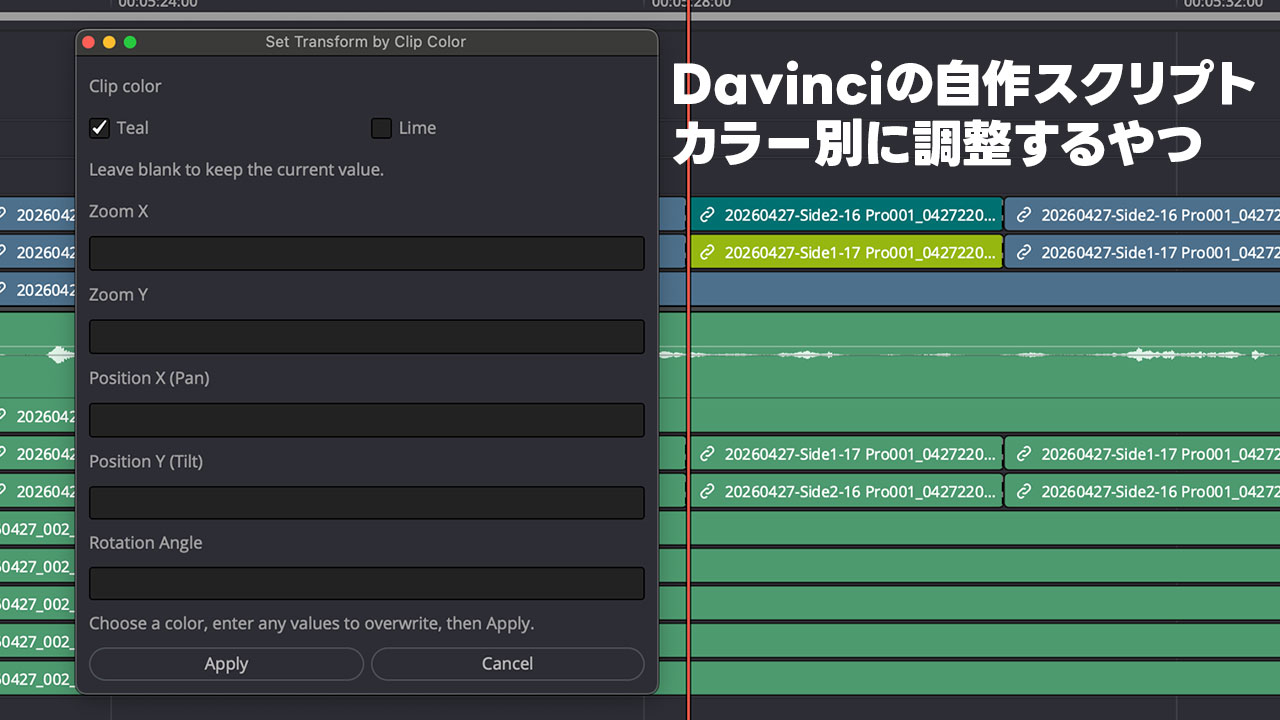The height and width of the screenshot is (720, 1280).
Task: Focus the Zoom Y input field
Action: coord(367,337)
